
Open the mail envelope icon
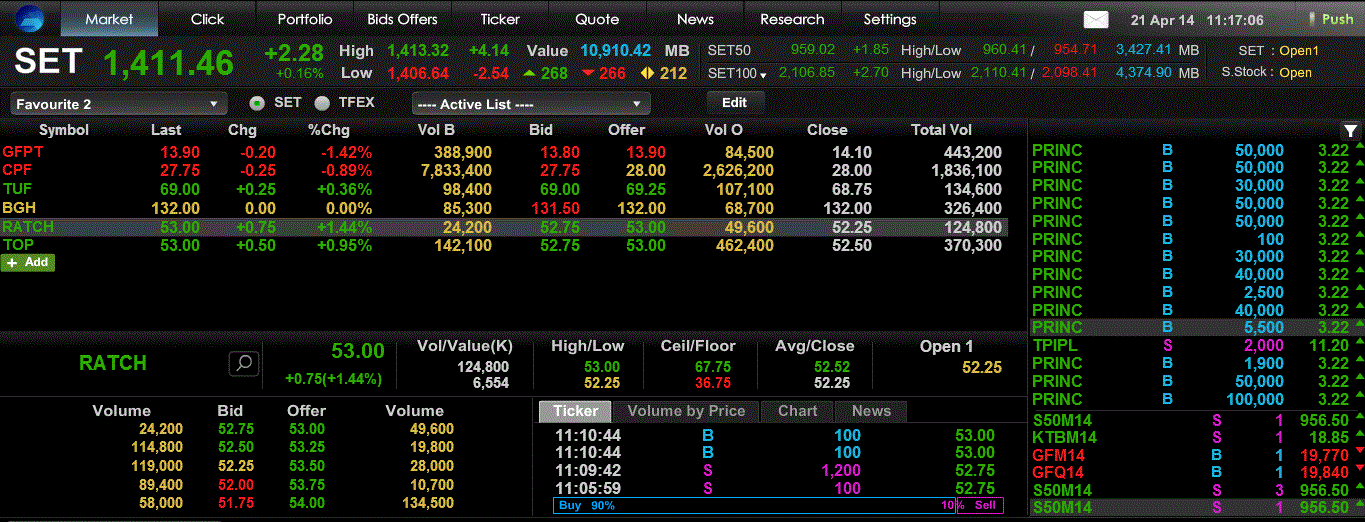point(1096,20)
